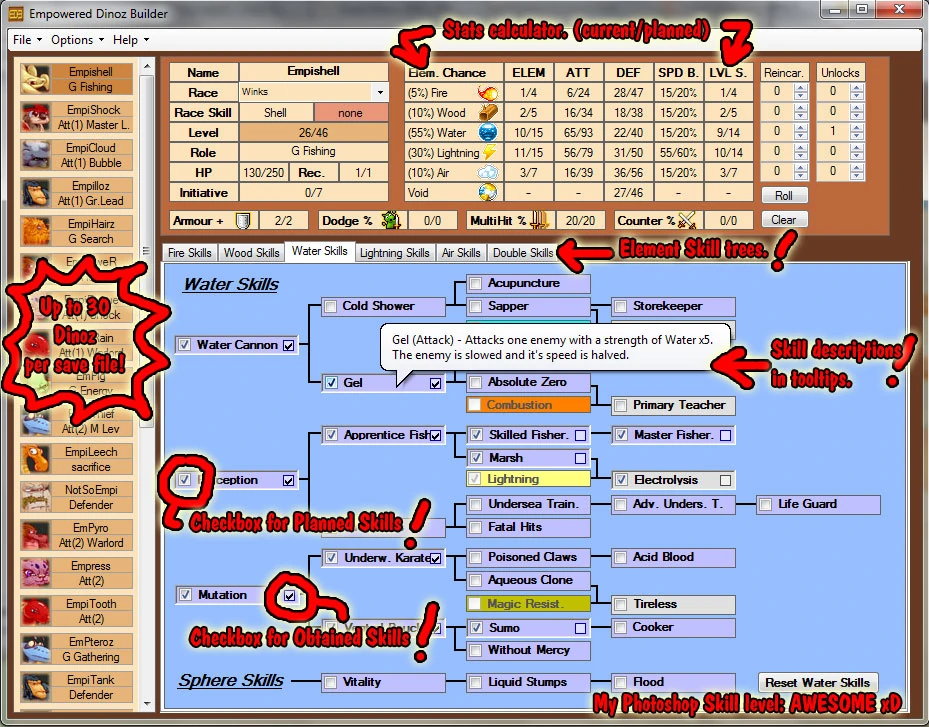Switch to the Lightning Skills tab
The height and width of the screenshot is (727, 929).
tap(395, 253)
